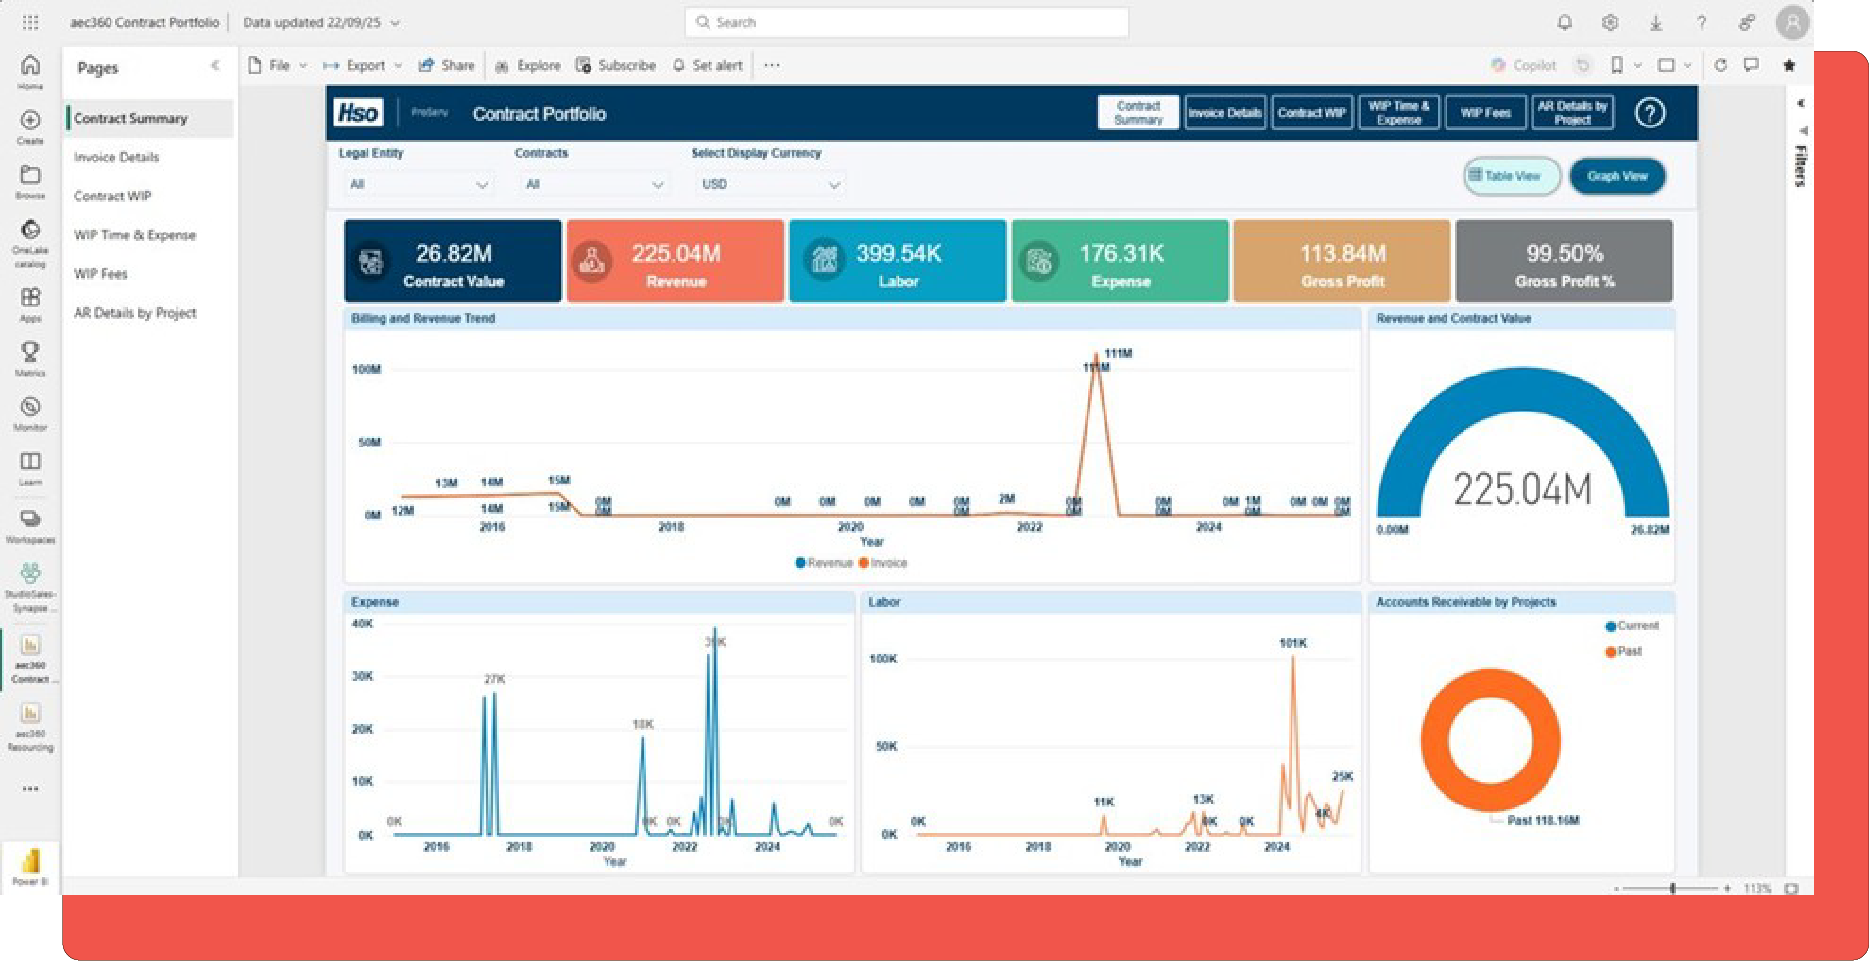Select aec360 Contract report icon in rail
The height and width of the screenshot is (961, 1869).
31,658
